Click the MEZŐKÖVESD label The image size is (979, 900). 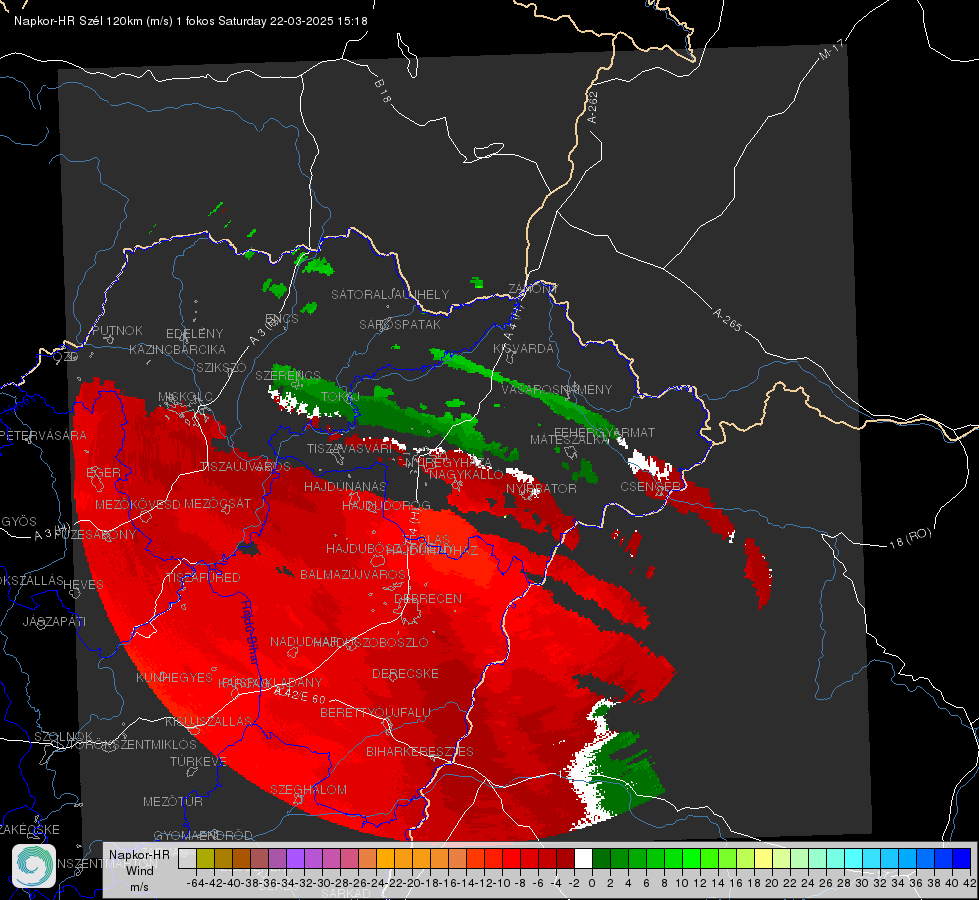tap(138, 504)
